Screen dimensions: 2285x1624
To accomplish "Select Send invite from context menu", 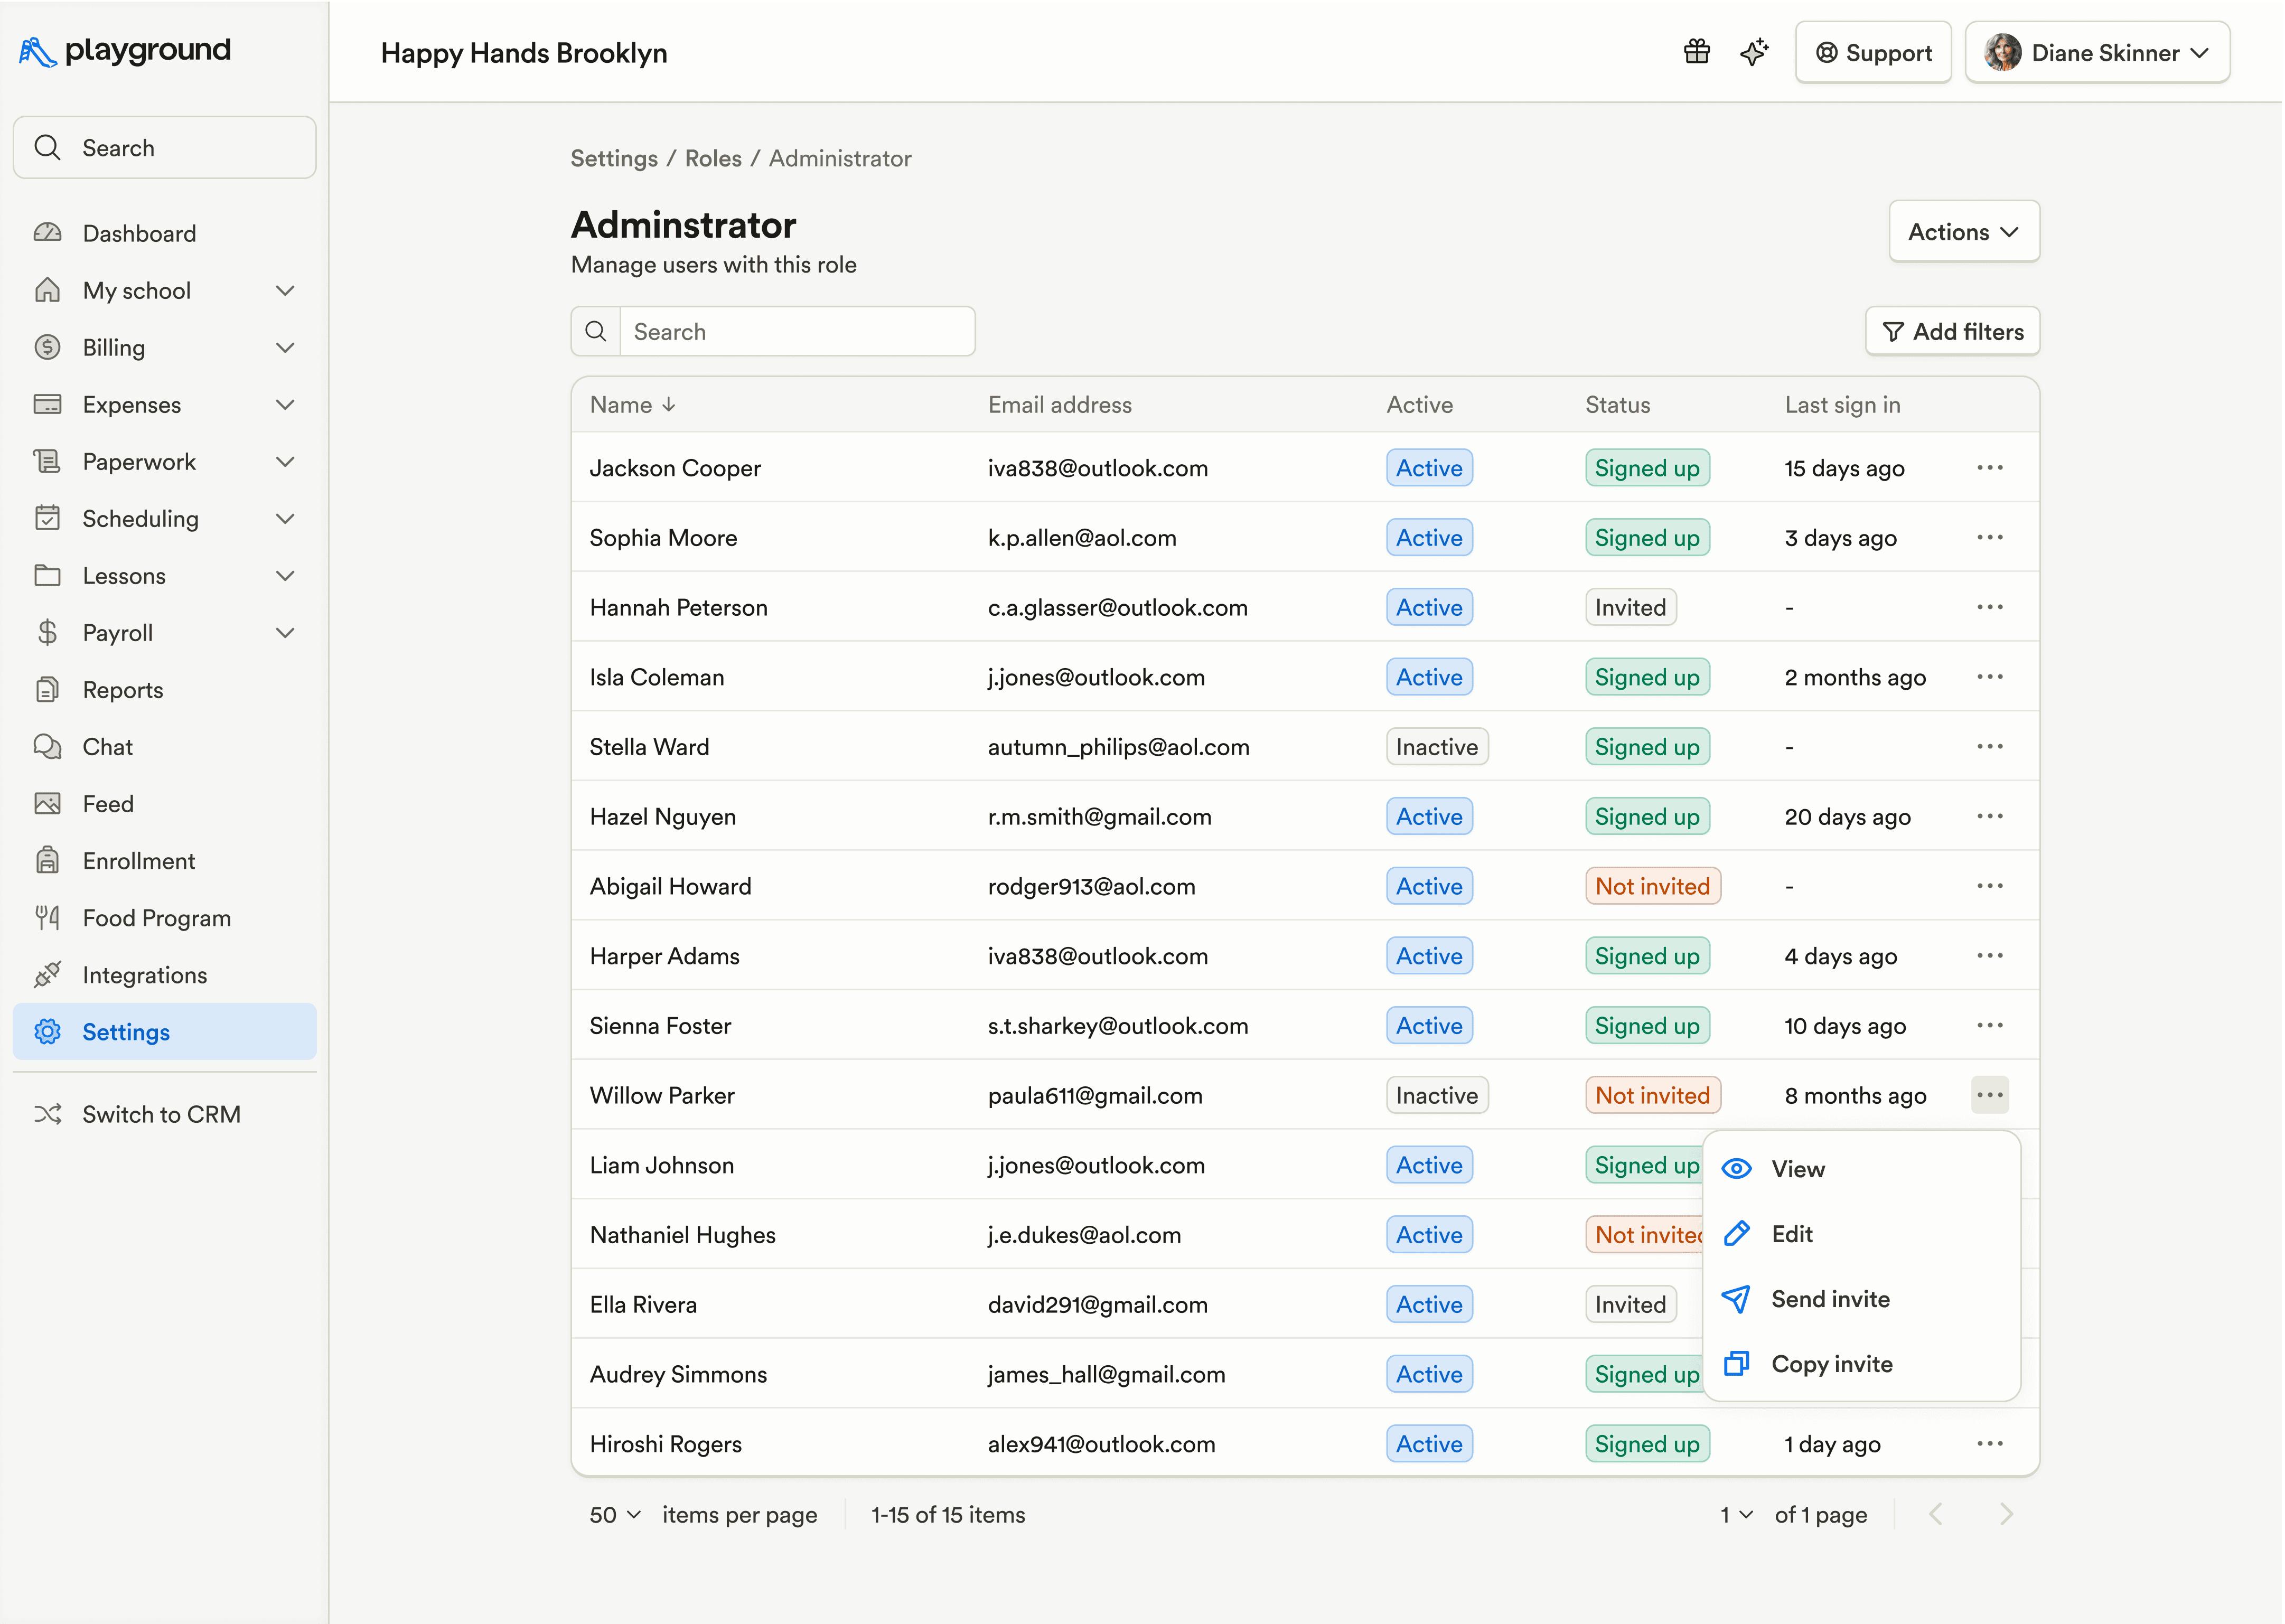I will (x=1830, y=1299).
